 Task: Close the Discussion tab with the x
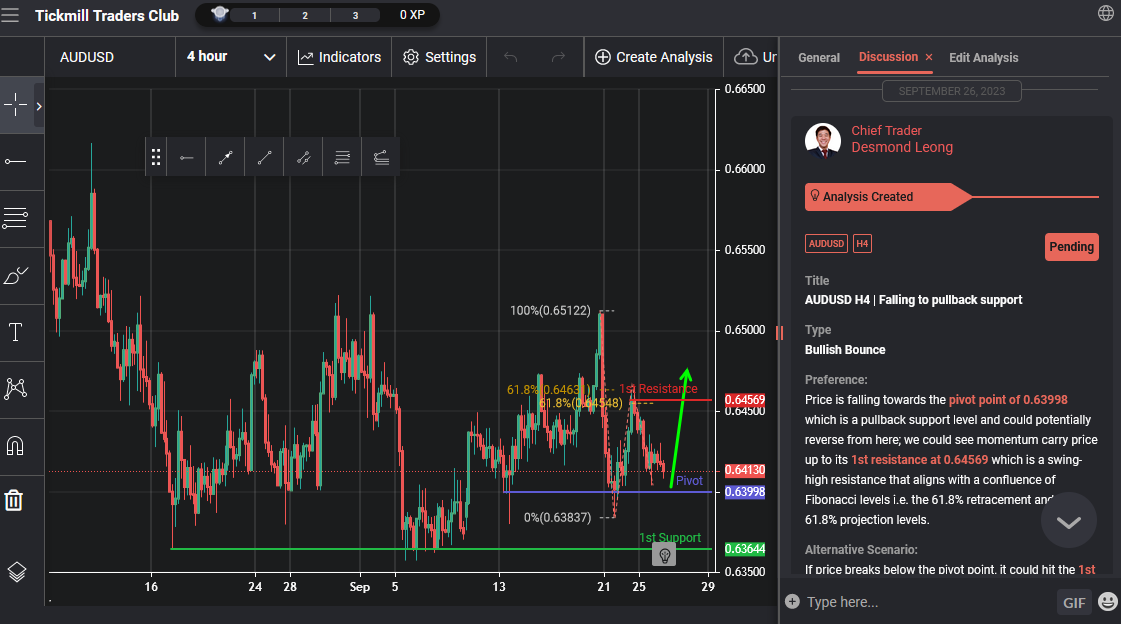pyautogui.click(x=929, y=57)
